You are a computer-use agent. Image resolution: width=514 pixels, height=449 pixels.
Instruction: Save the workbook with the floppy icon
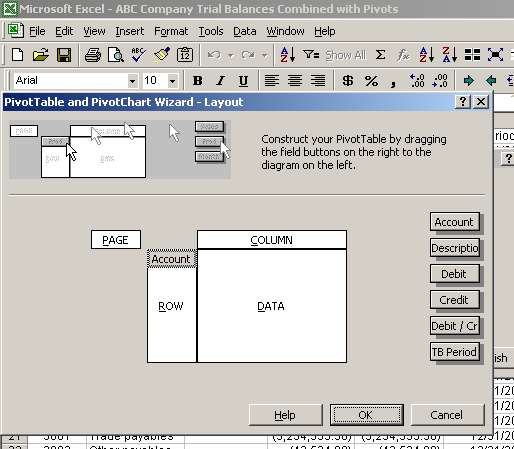tap(64, 55)
